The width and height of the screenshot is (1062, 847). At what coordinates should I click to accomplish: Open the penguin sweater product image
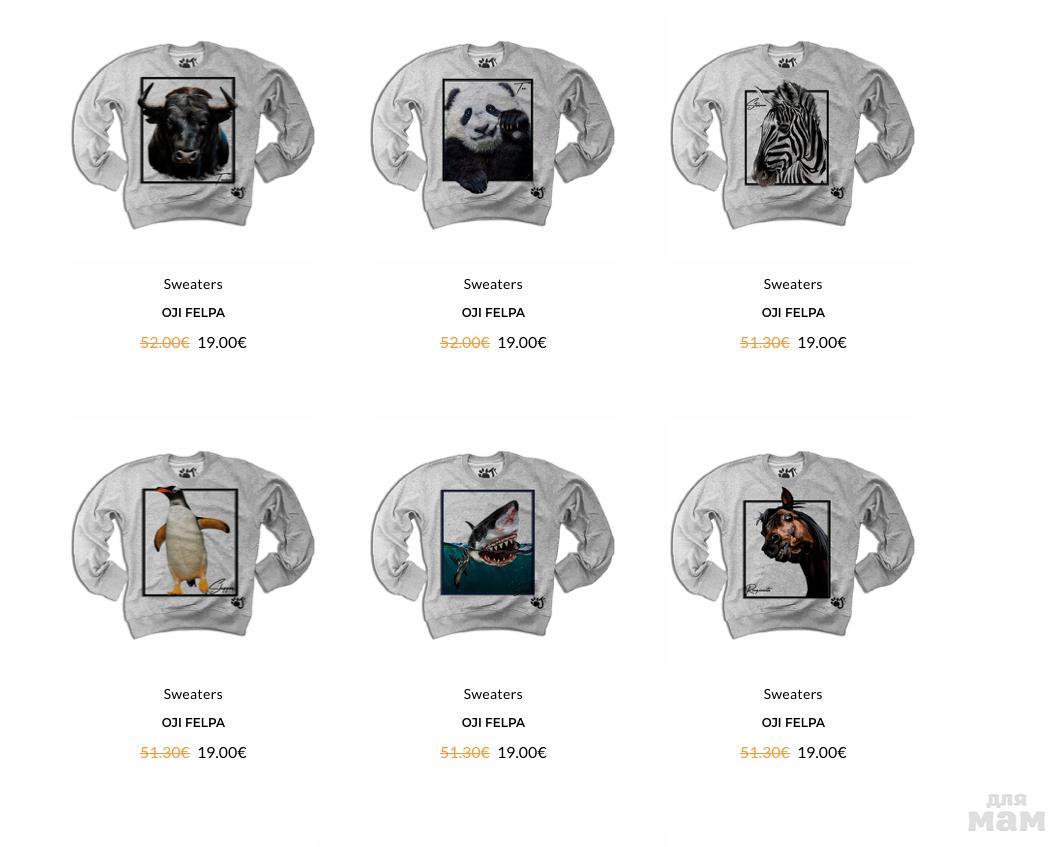click(x=193, y=545)
